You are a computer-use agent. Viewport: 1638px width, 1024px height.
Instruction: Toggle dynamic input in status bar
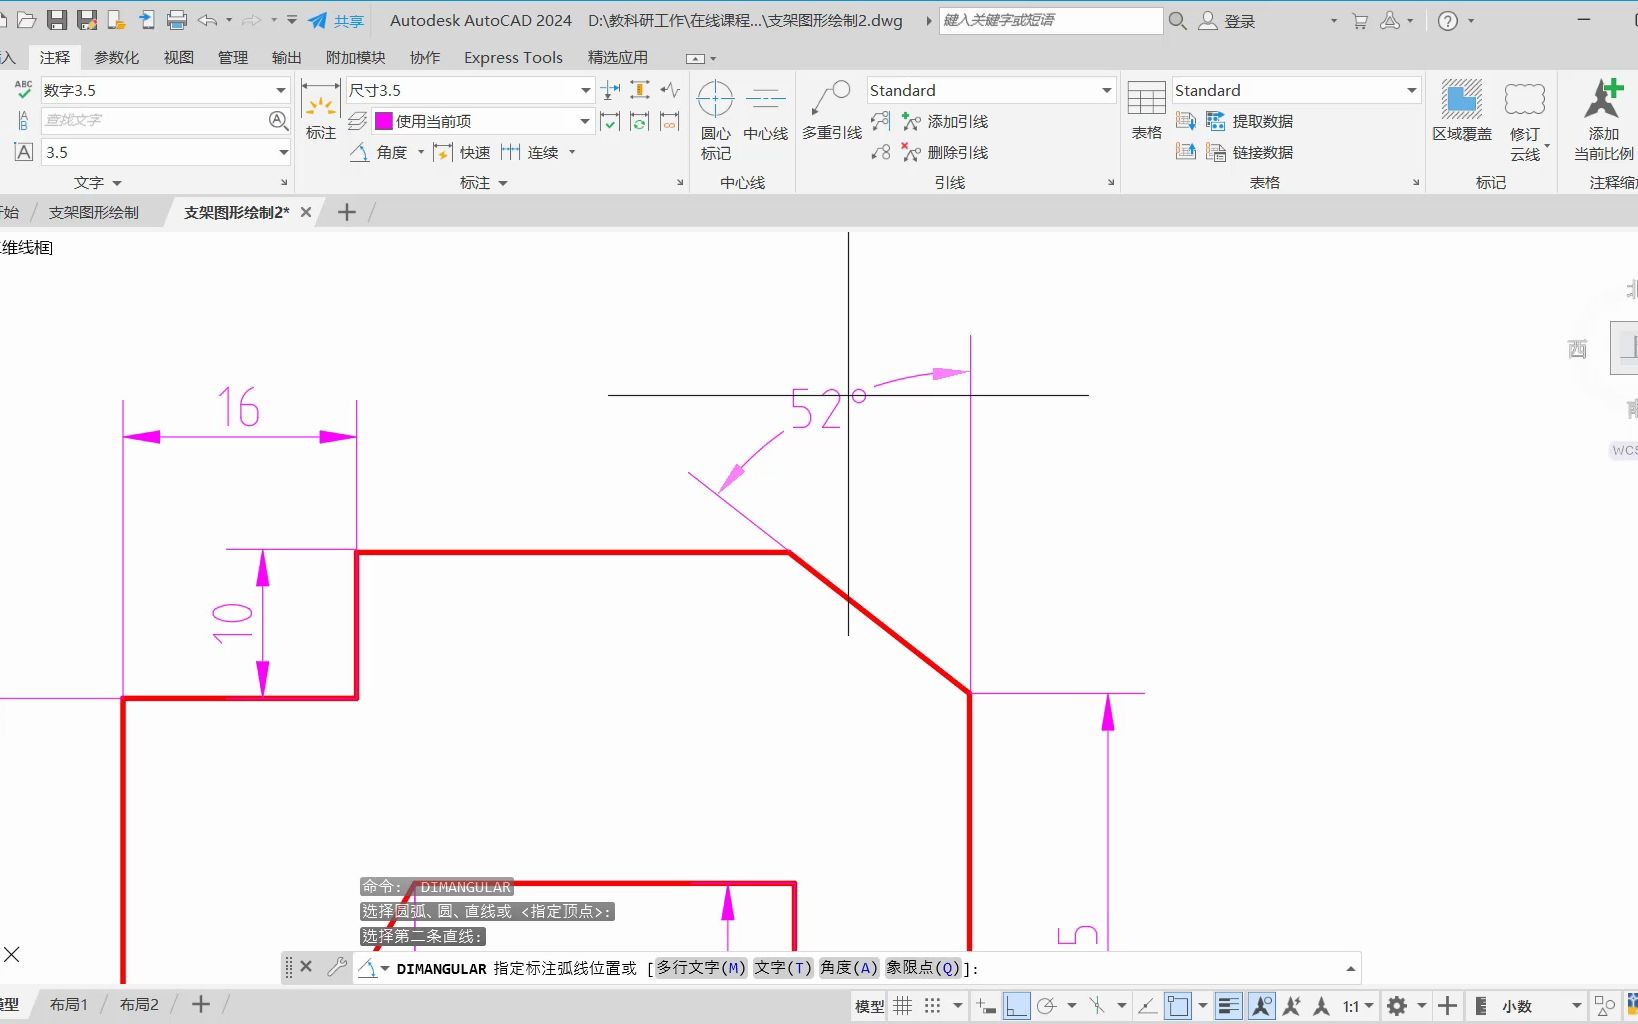[986, 1006]
